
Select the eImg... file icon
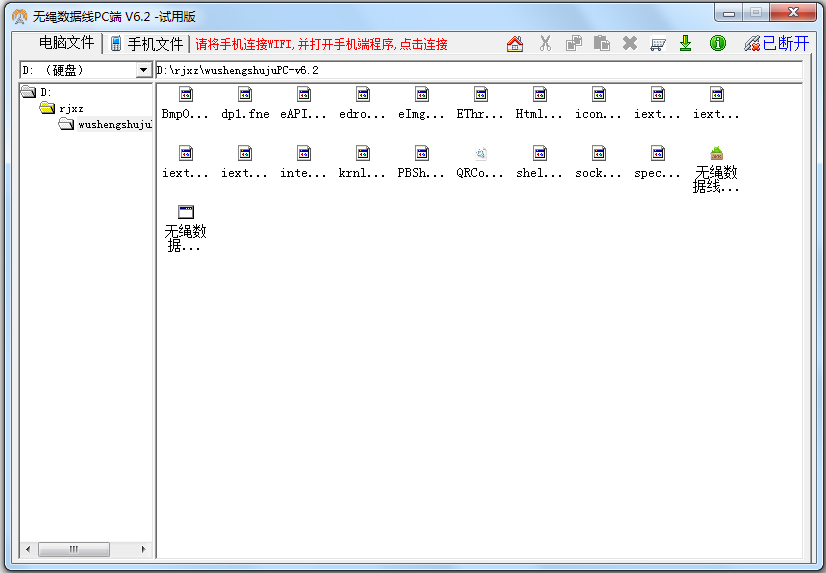[x=421, y=103]
